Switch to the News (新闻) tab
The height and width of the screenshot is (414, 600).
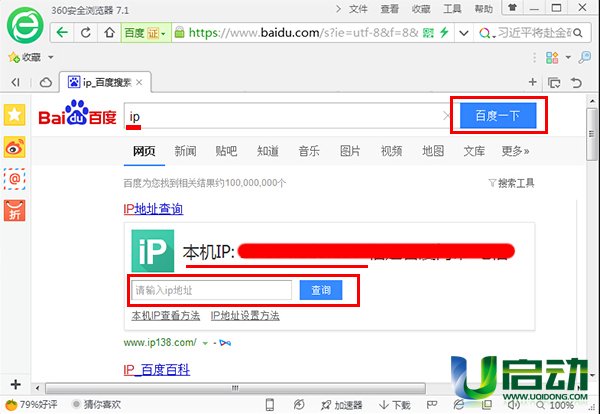[x=185, y=151]
